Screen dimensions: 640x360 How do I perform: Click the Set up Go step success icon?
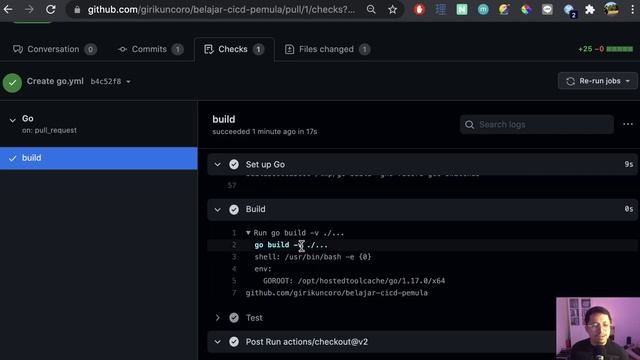234,164
